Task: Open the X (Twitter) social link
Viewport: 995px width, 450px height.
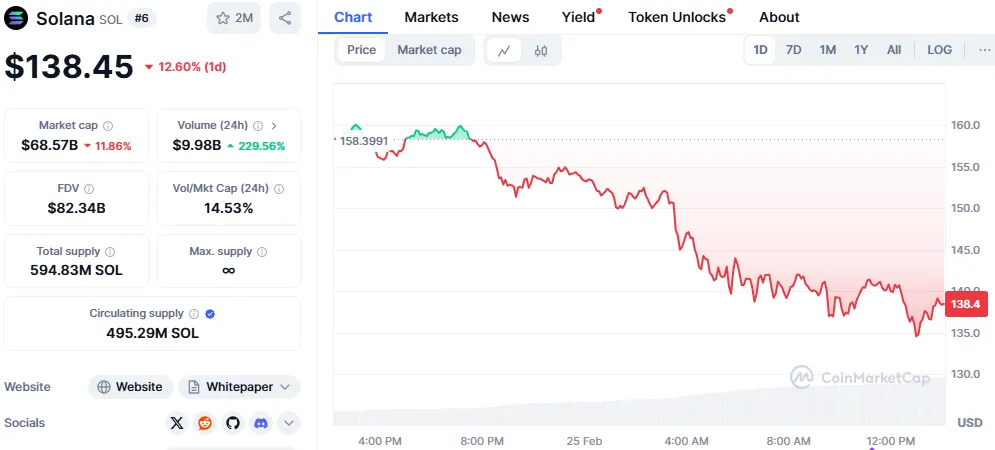Action: pos(177,423)
